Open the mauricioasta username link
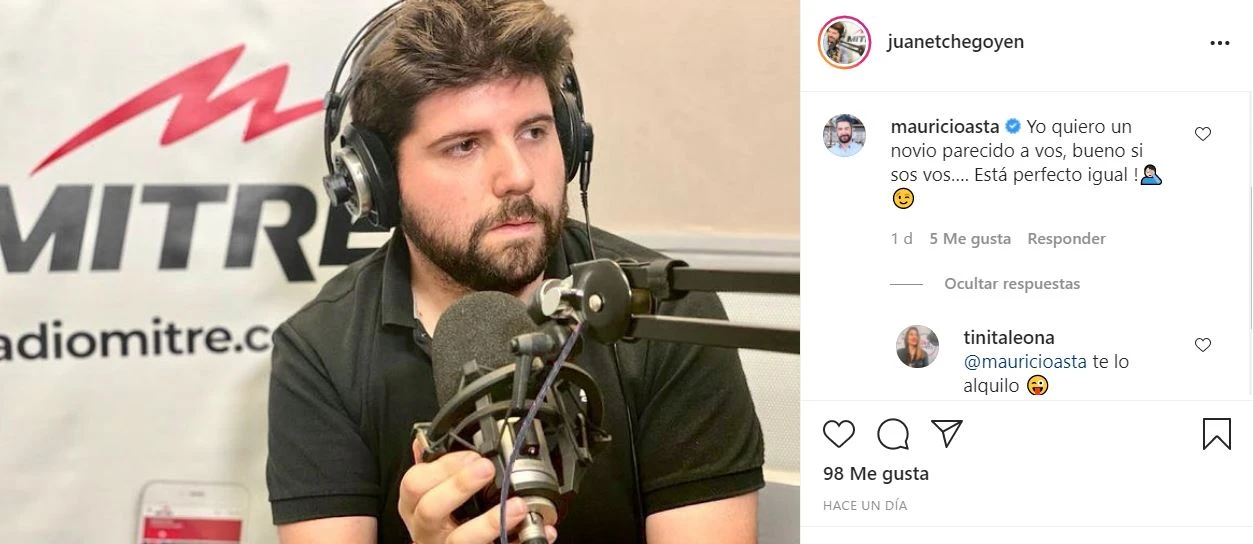1254x544 pixels. [x=945, y=127]
